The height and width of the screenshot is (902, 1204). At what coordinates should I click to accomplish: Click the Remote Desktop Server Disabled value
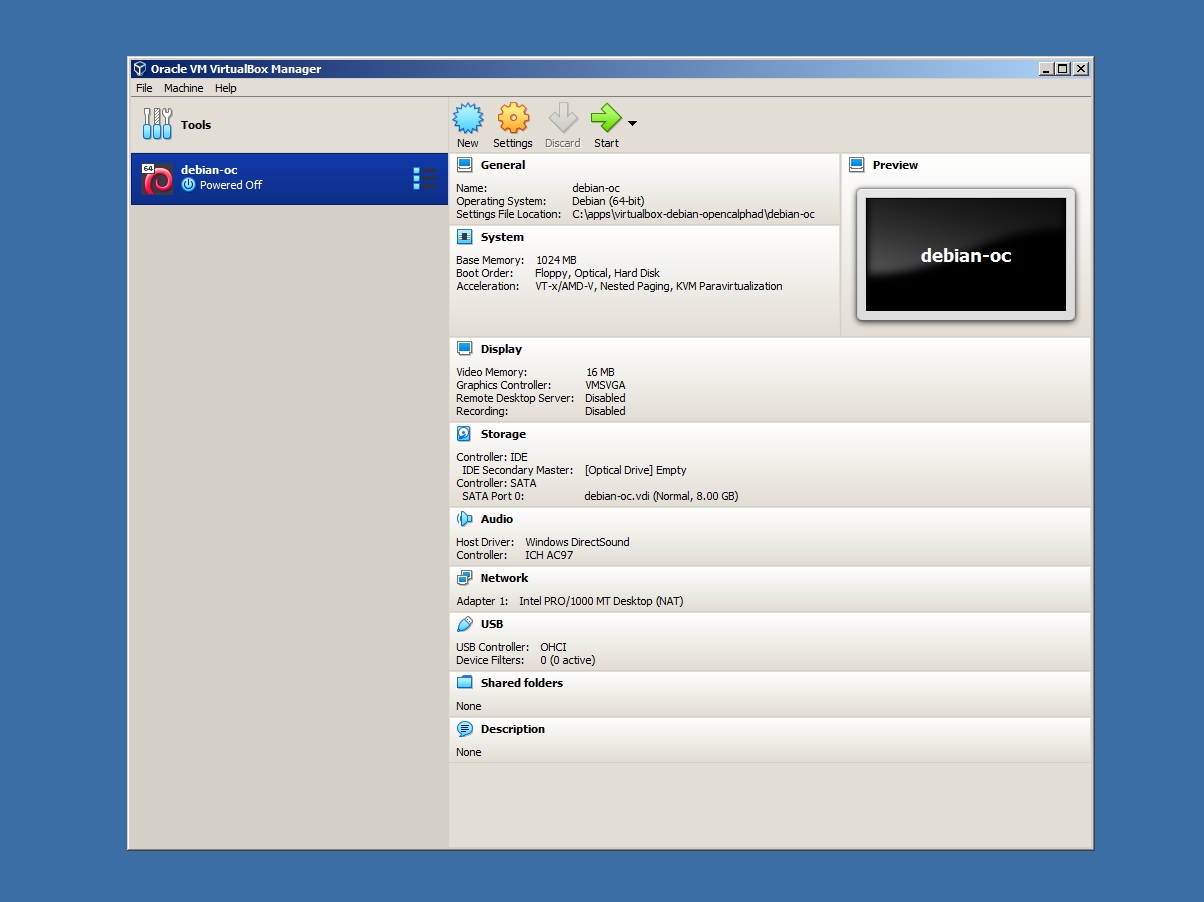pos(605,398)
